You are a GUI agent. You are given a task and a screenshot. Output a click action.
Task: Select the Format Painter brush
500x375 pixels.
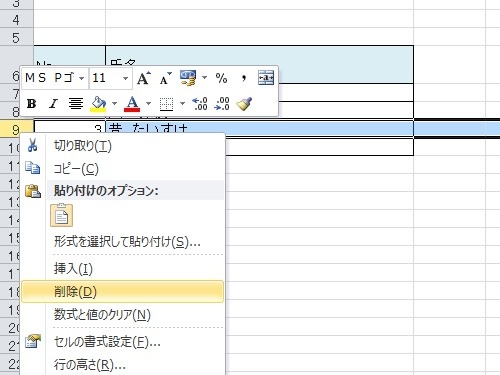coord(244,104)
